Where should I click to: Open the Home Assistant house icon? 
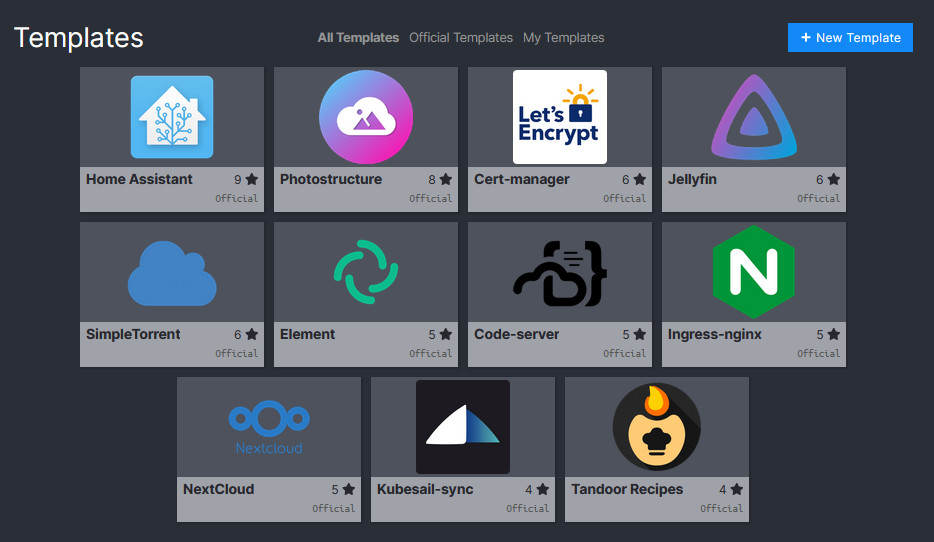pos(172,117)
